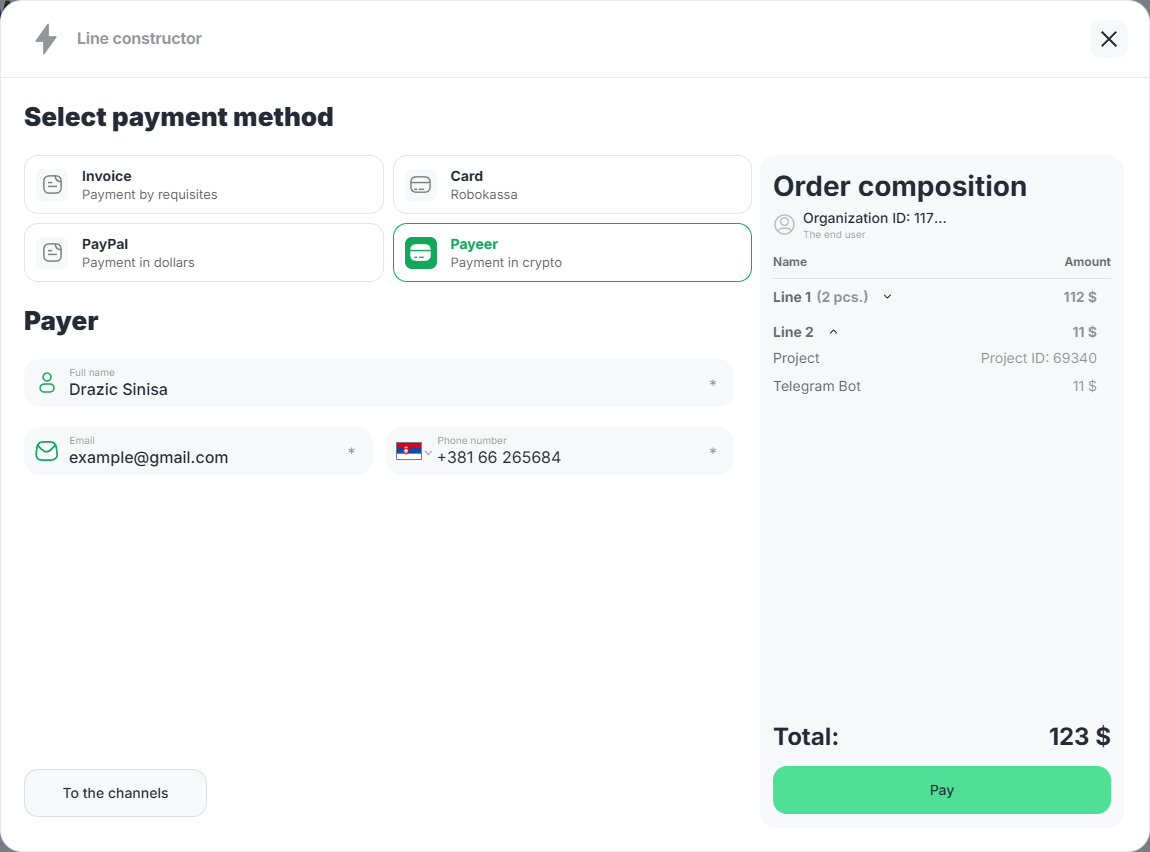The height and width of the screenshot is (852, 1150).
Task: Click the Card Robokassa card icon
Action: tap(421, 185)
